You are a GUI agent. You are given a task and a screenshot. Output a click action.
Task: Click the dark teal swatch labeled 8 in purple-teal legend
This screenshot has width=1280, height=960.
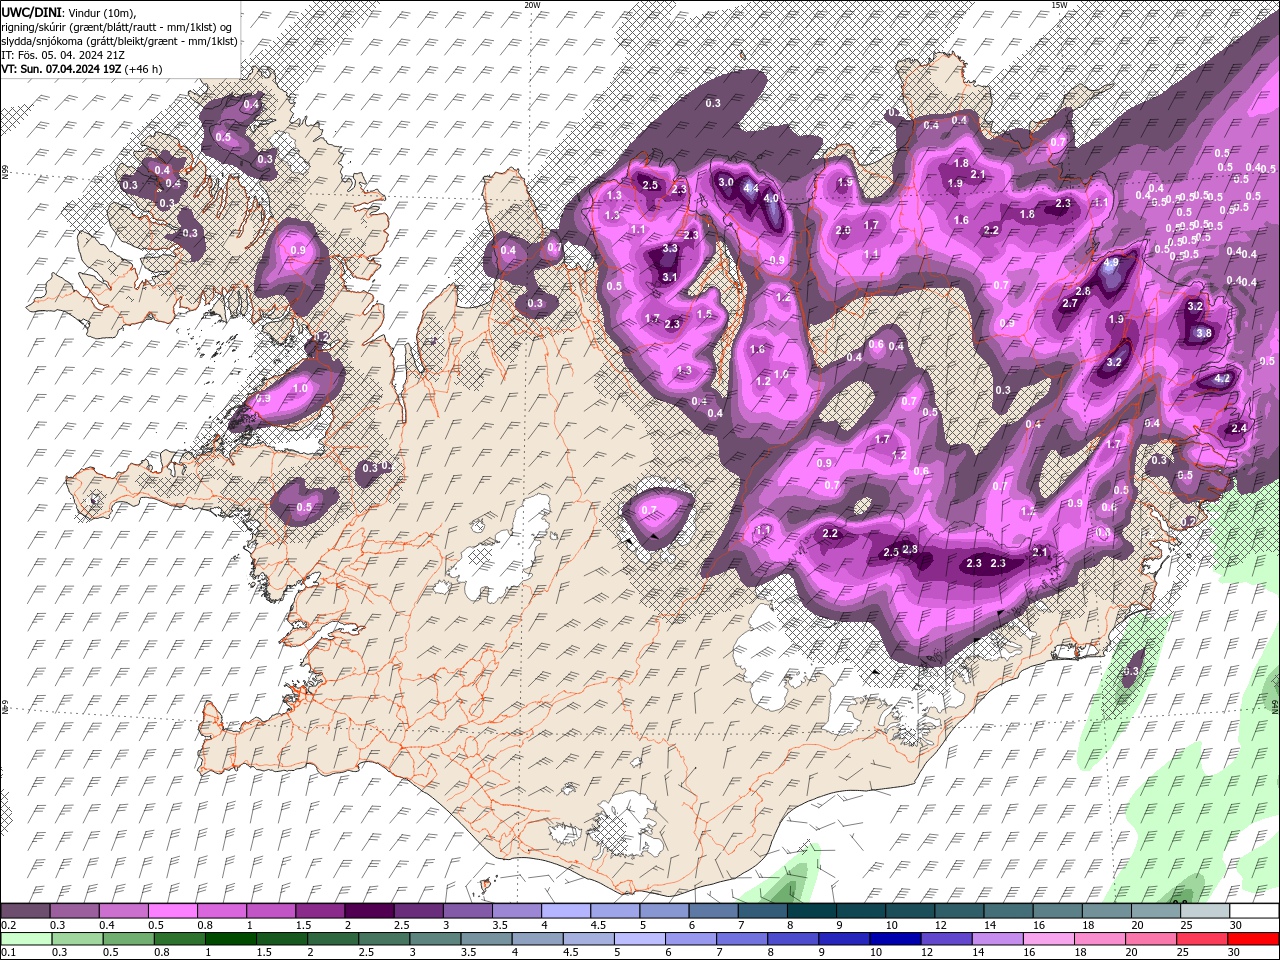(810, 911)
